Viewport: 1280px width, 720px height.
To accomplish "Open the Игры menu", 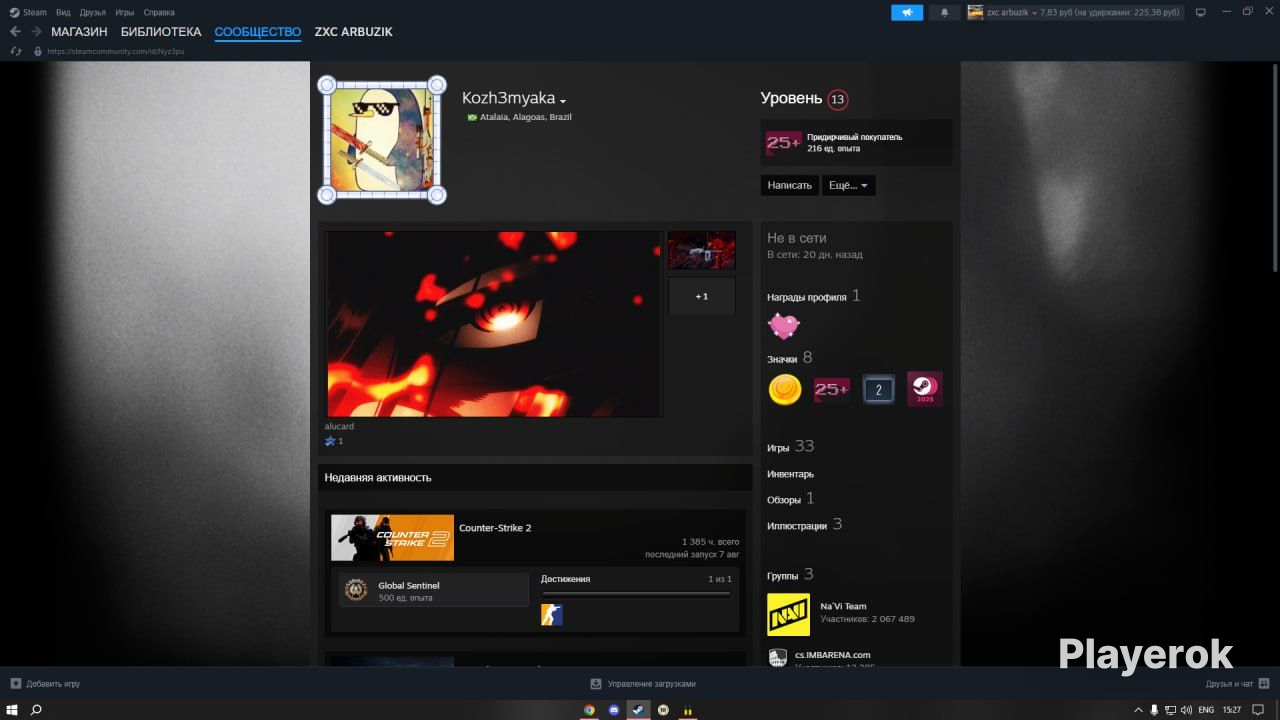I will [125, 12].
